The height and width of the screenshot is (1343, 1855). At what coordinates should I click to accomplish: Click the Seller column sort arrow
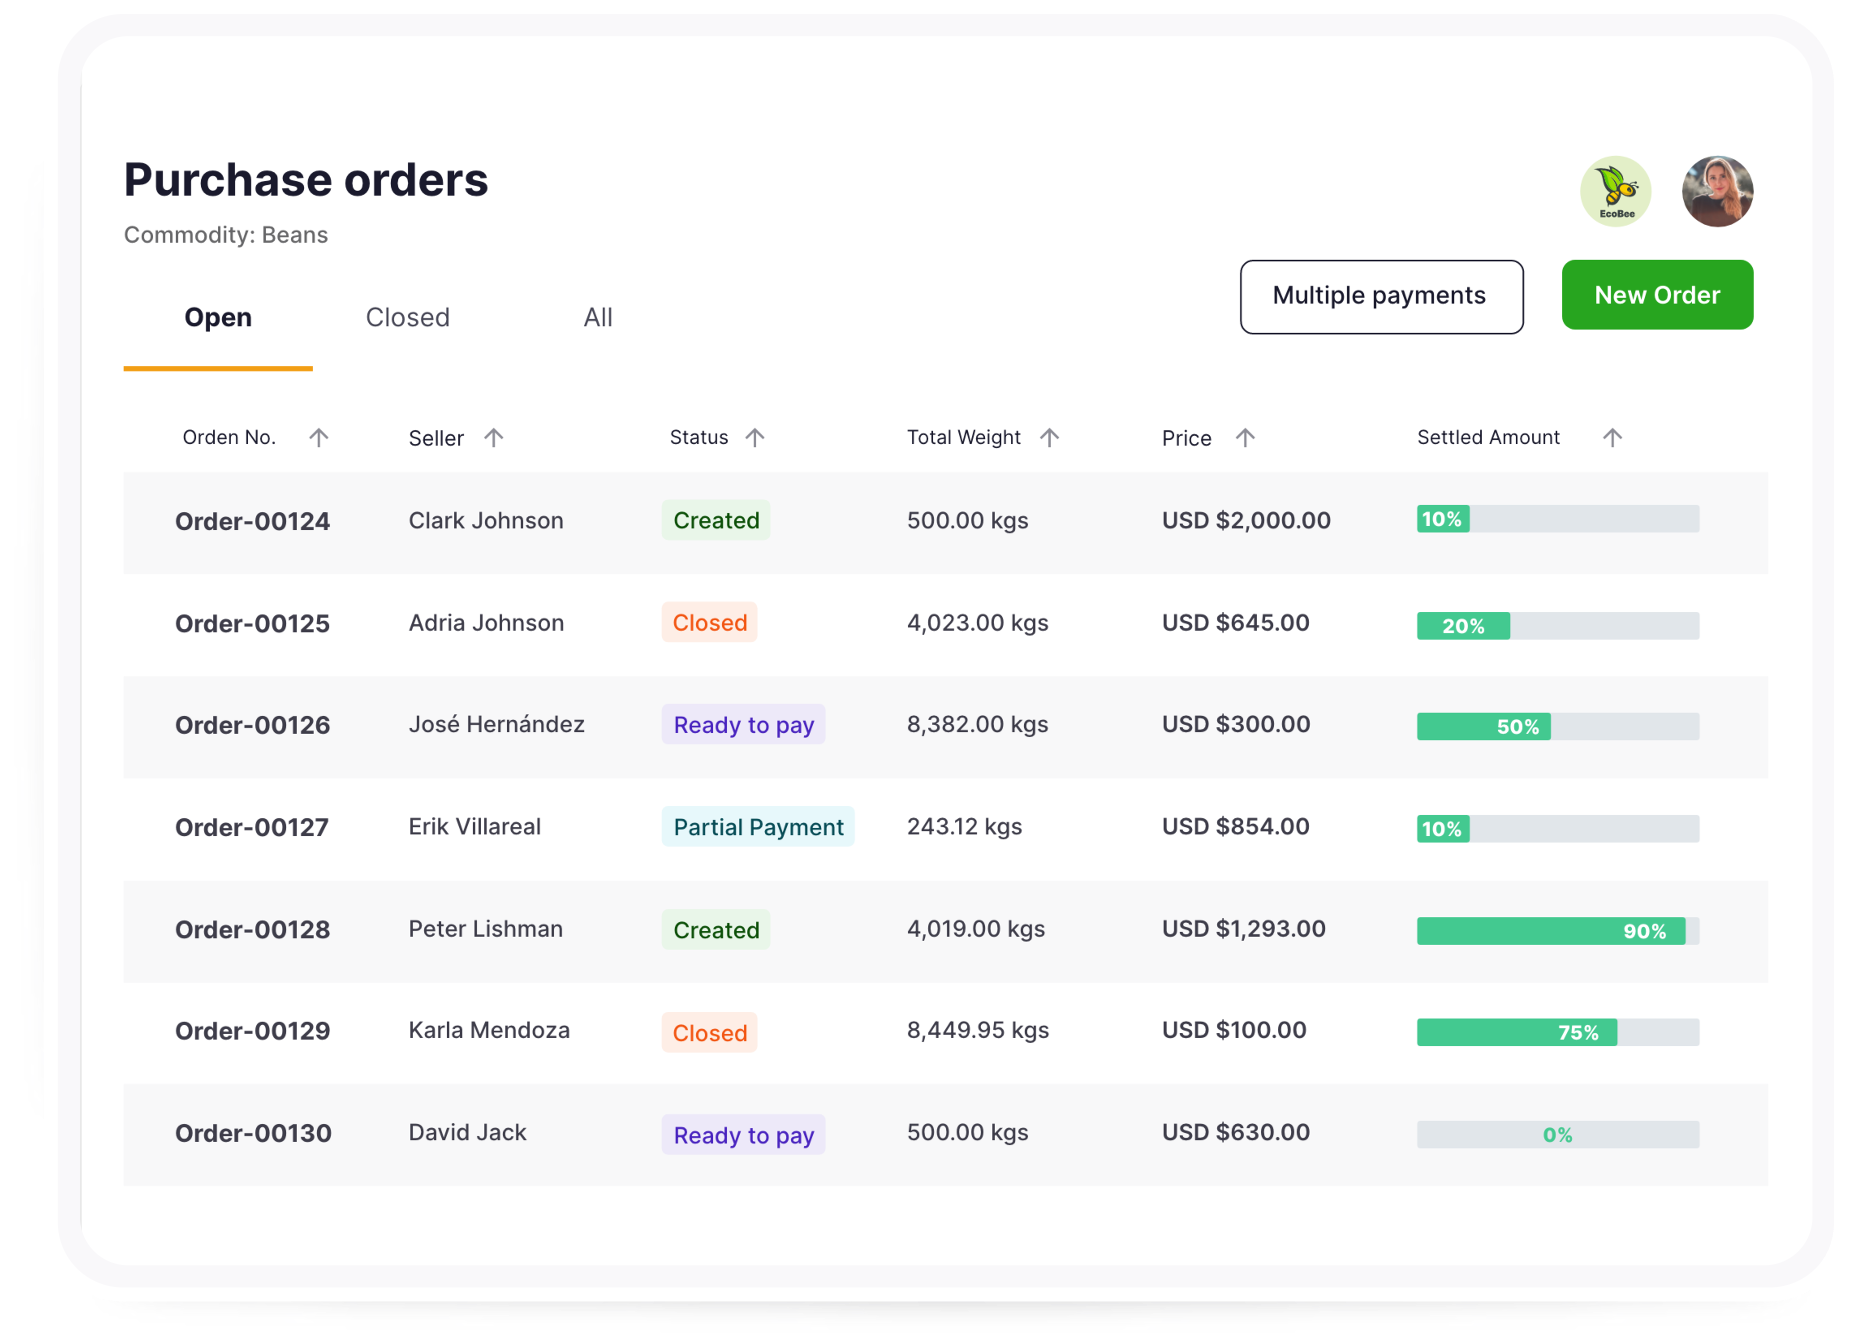pyautogui.click(x=493, y=437)
